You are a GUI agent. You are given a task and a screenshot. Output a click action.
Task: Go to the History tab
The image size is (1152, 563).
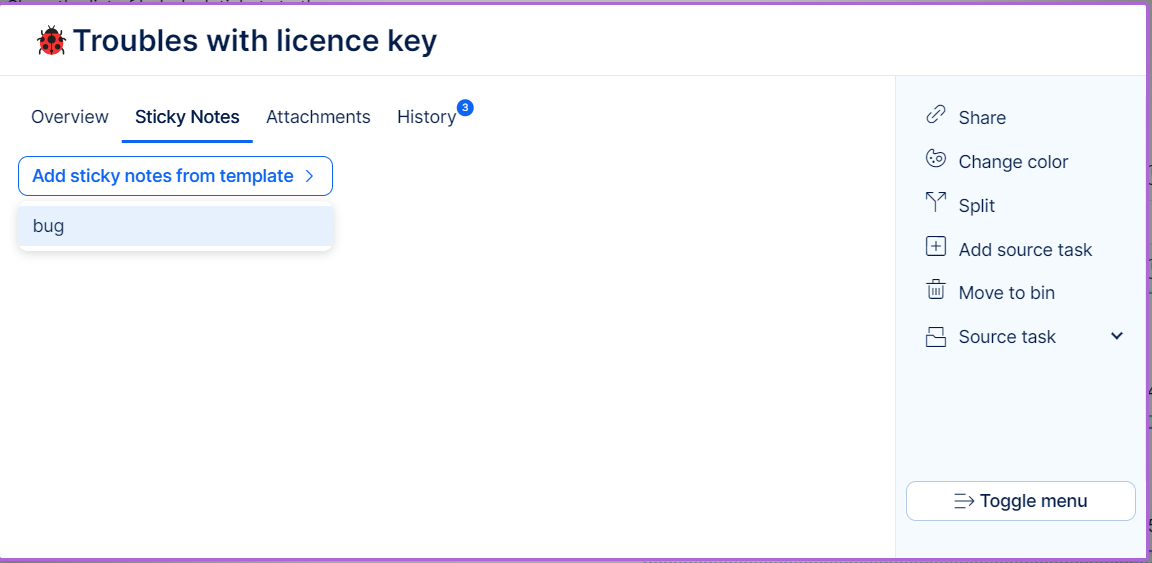[426, 117]
